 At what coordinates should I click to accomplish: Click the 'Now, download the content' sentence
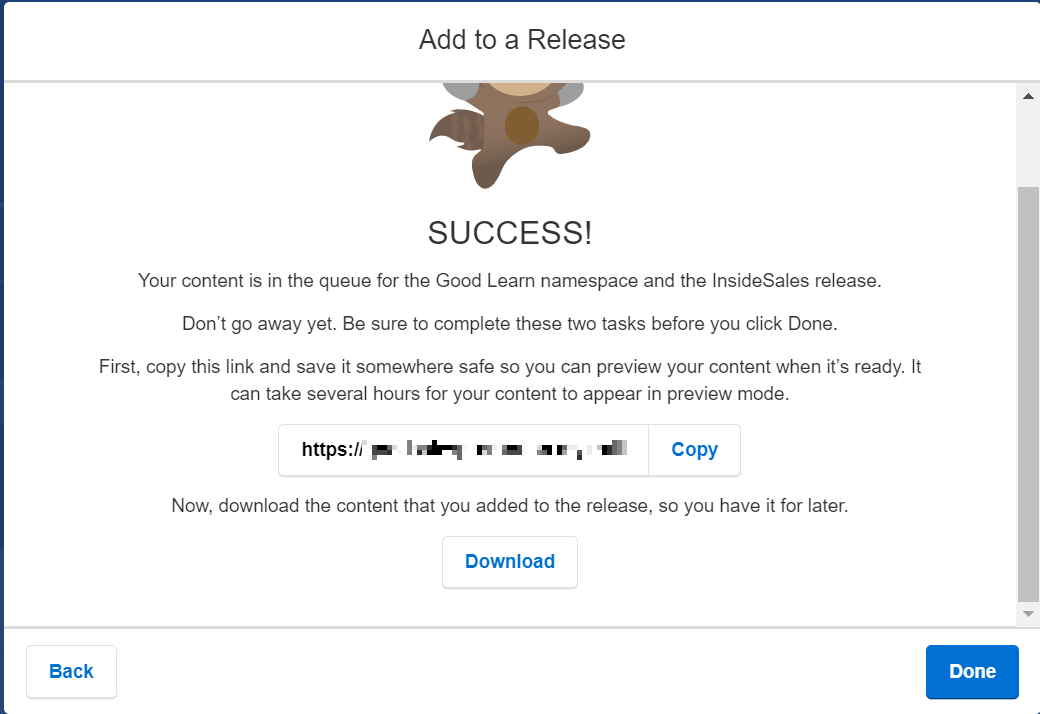point(509,506)
